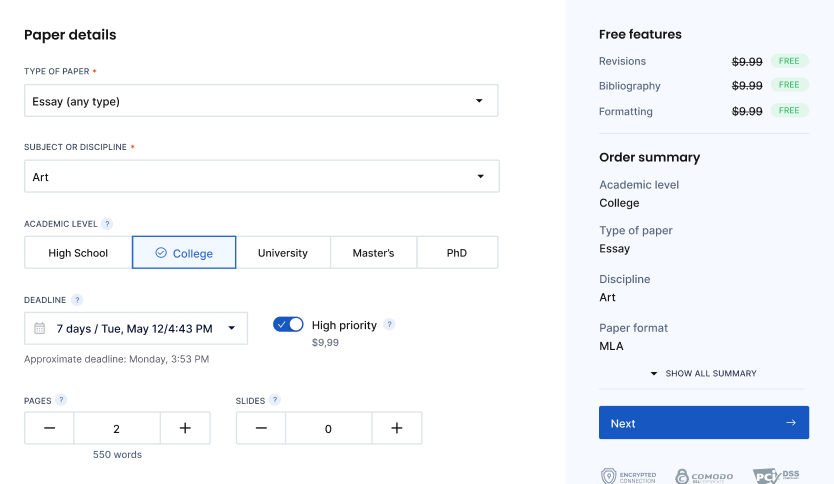The height and width of the screenshot is (484, 834).
Task: Click the pages number input field
Action: click(x=116, y=428)
